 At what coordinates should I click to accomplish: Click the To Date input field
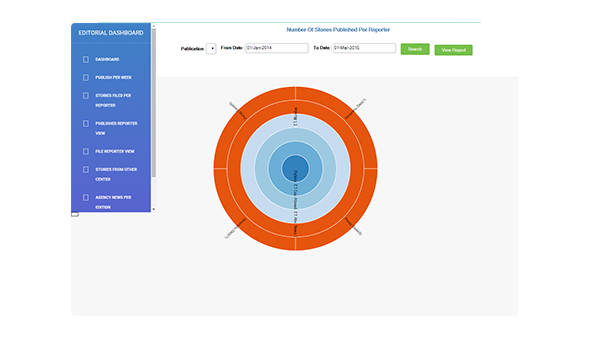coord(364,48)
